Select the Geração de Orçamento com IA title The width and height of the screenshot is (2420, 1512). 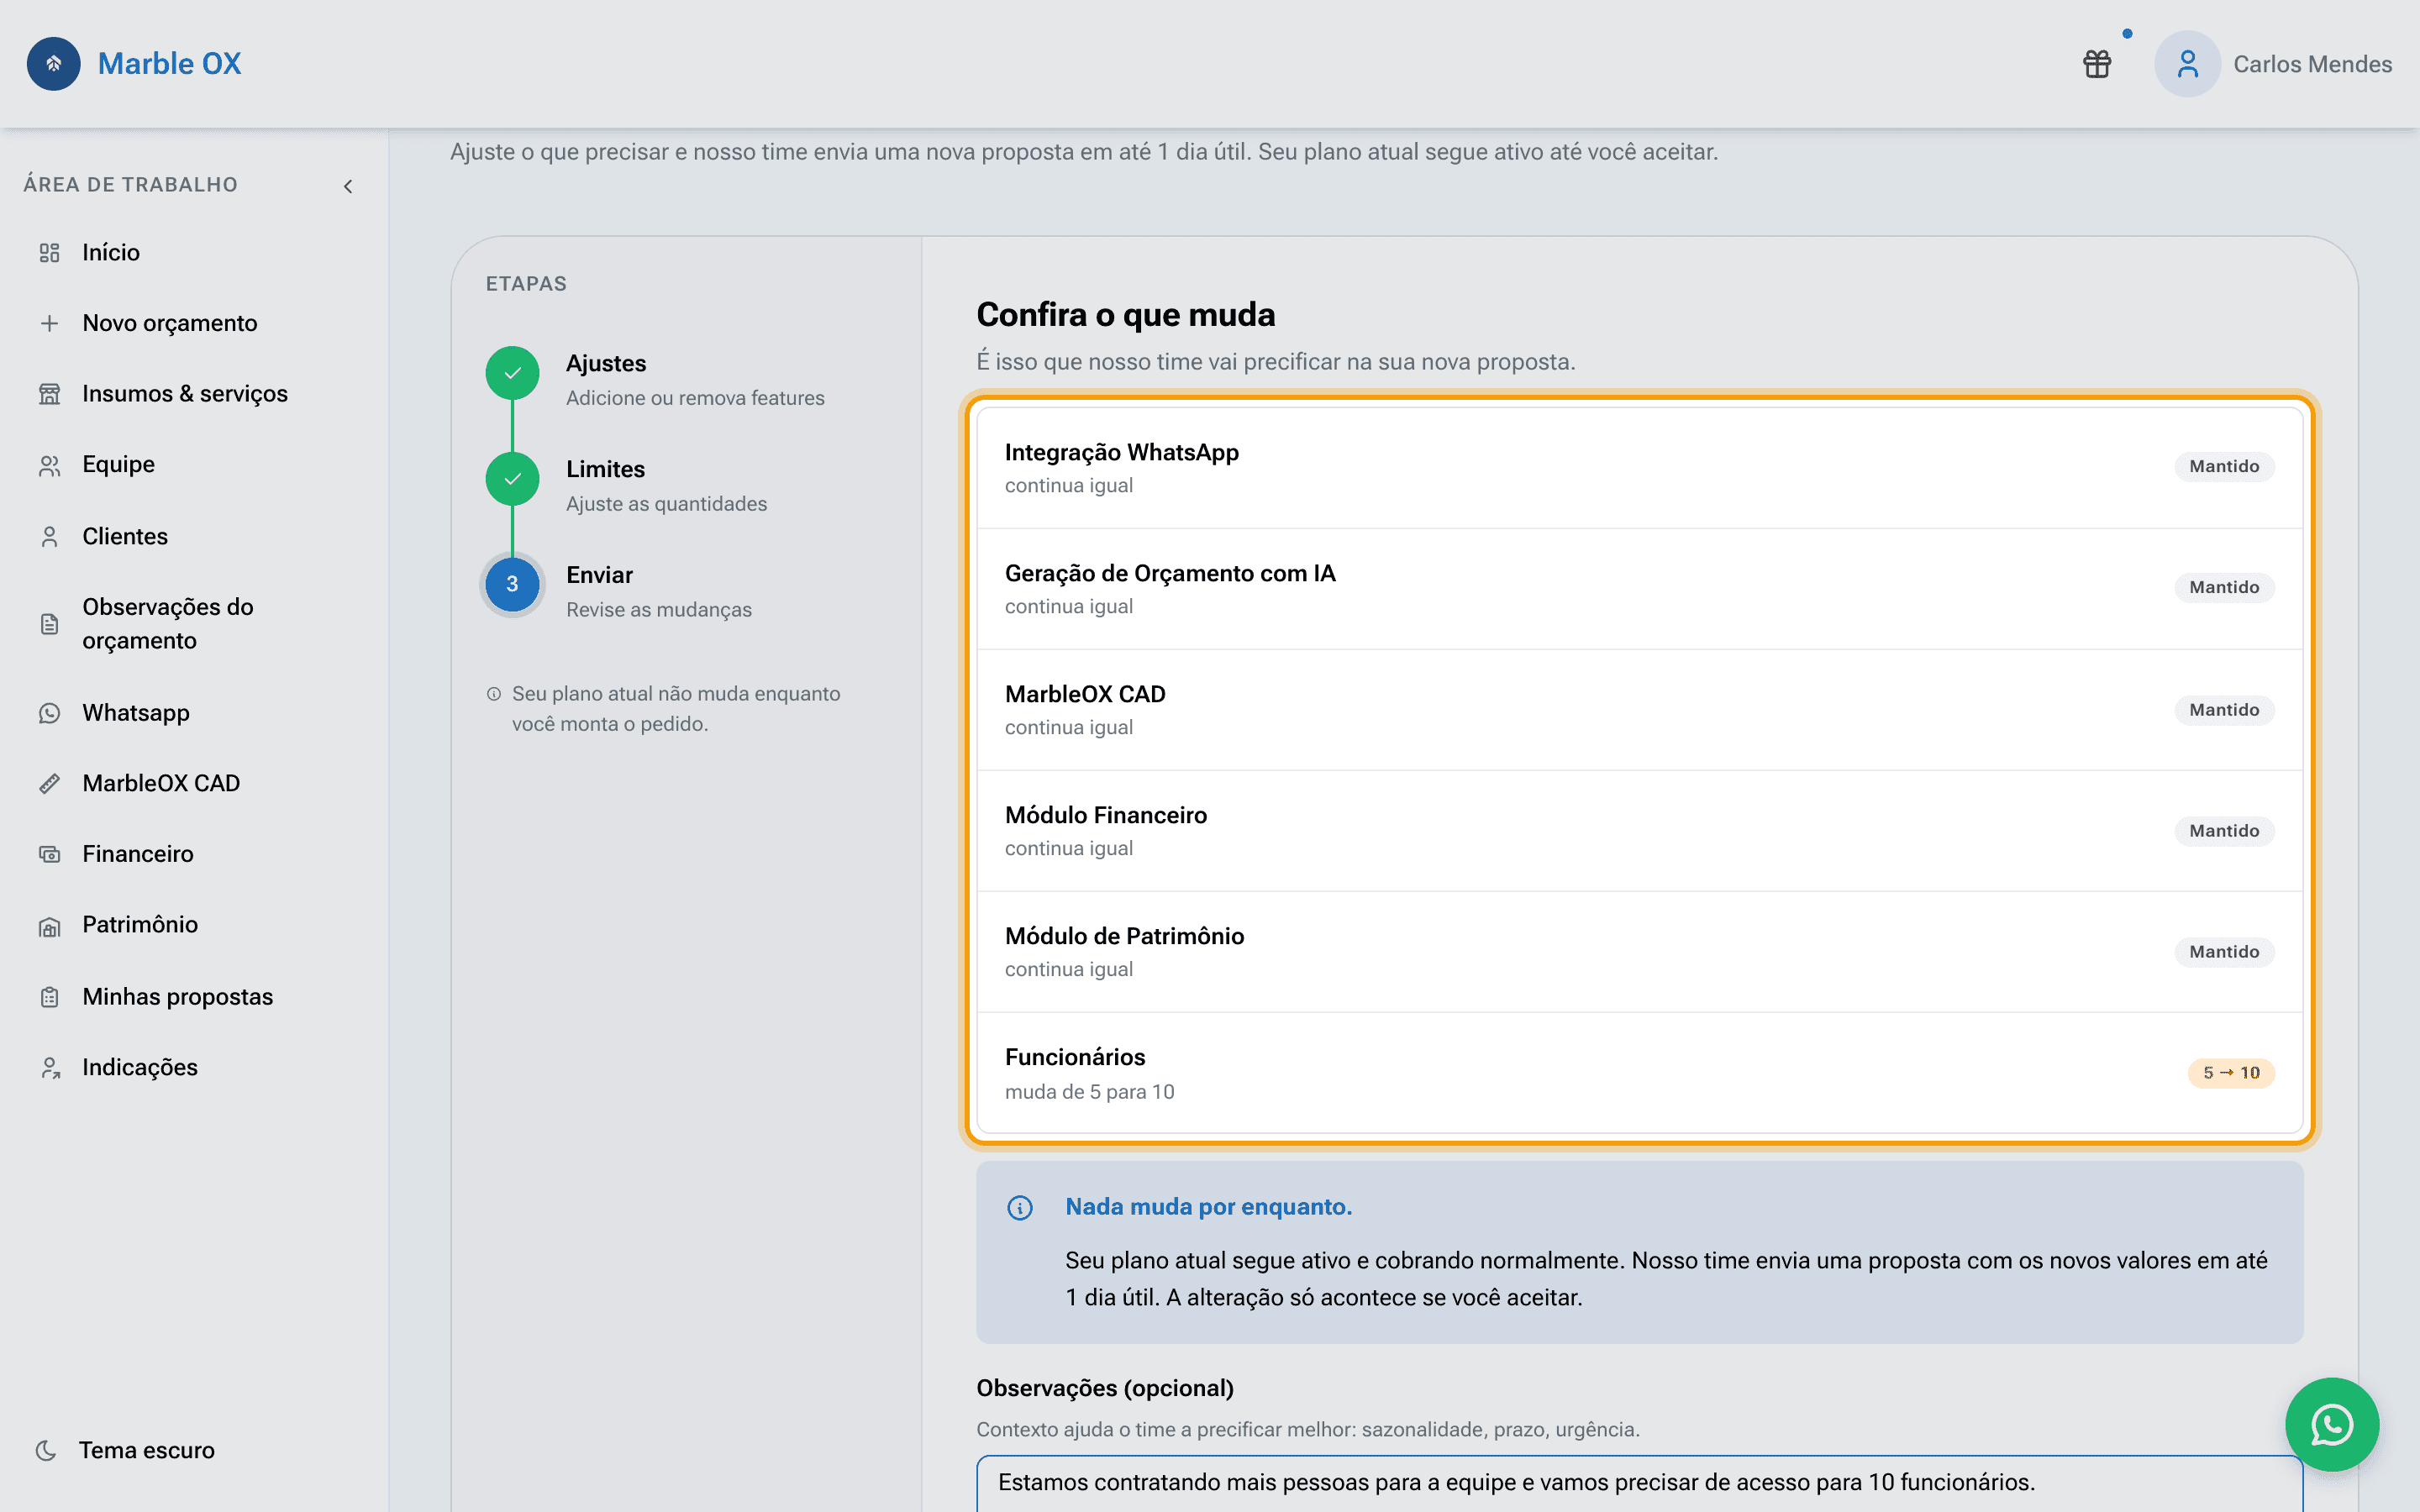pos(1170,574)
